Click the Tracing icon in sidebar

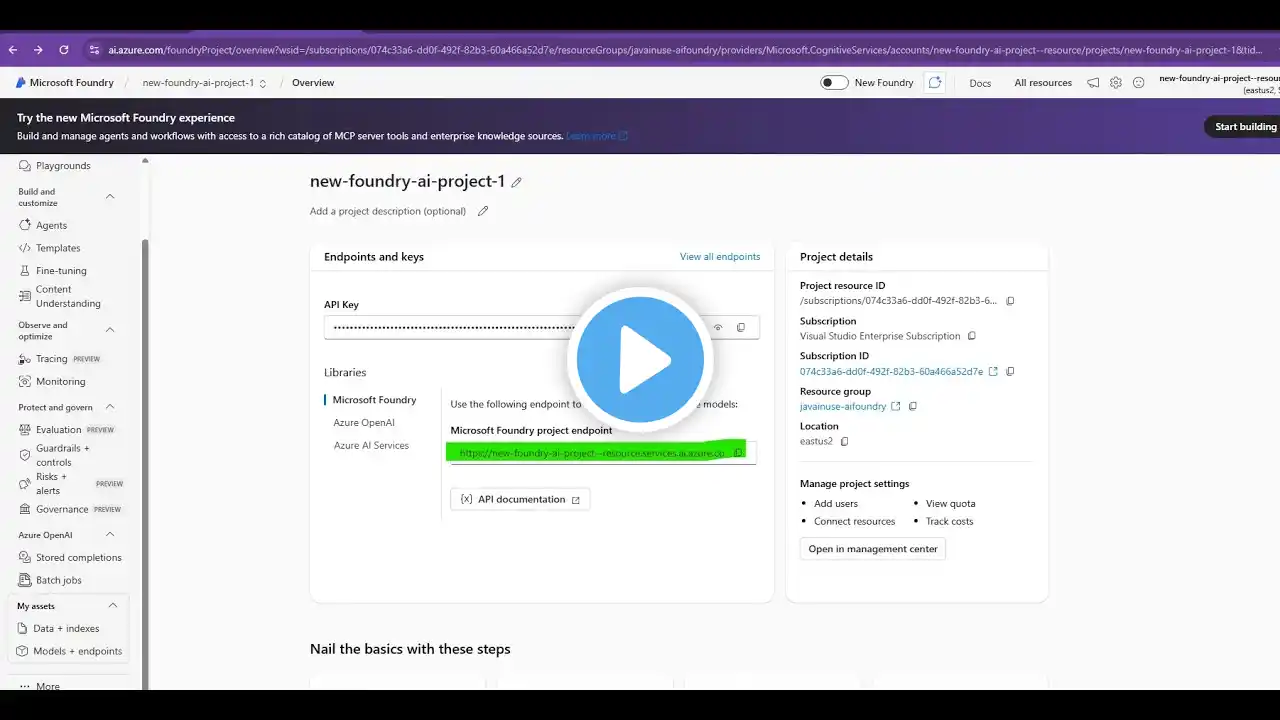[x=26, y=359]
